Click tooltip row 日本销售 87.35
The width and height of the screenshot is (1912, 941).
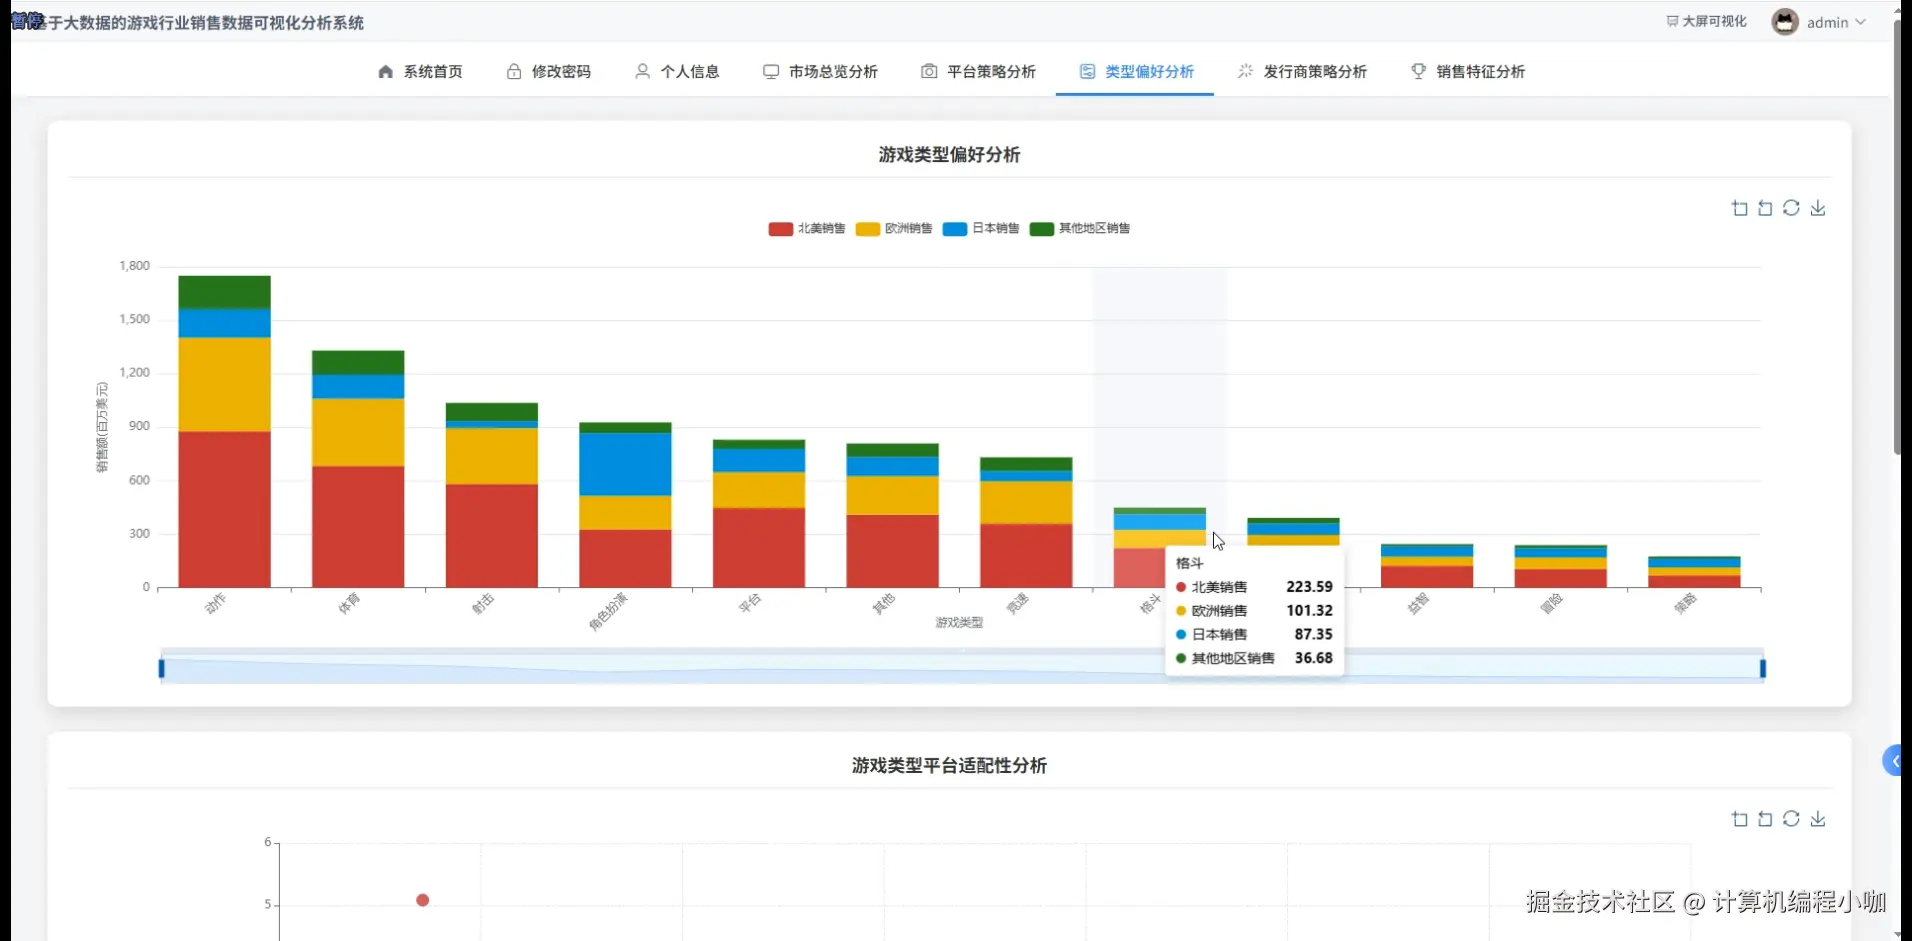(1254, 634)
